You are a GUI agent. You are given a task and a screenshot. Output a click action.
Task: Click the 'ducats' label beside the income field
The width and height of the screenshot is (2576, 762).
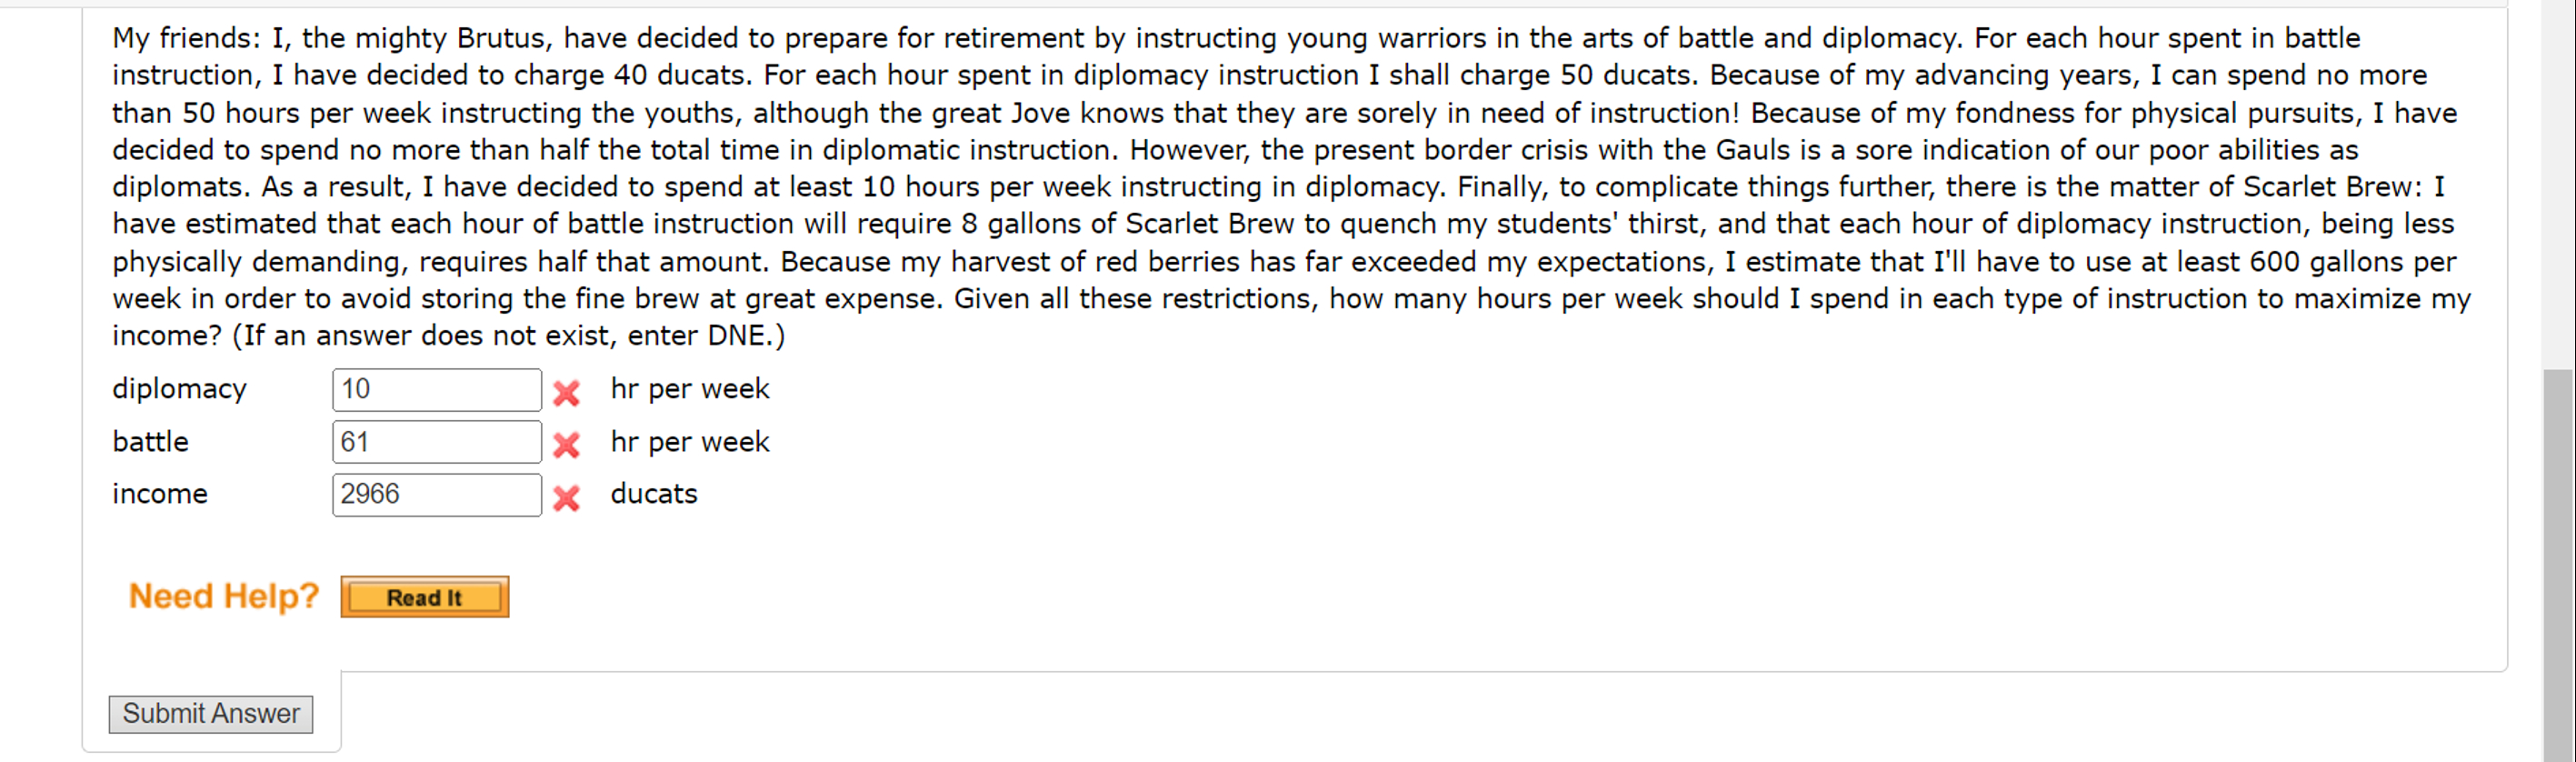pyautogui.click(x=654, y=493)
